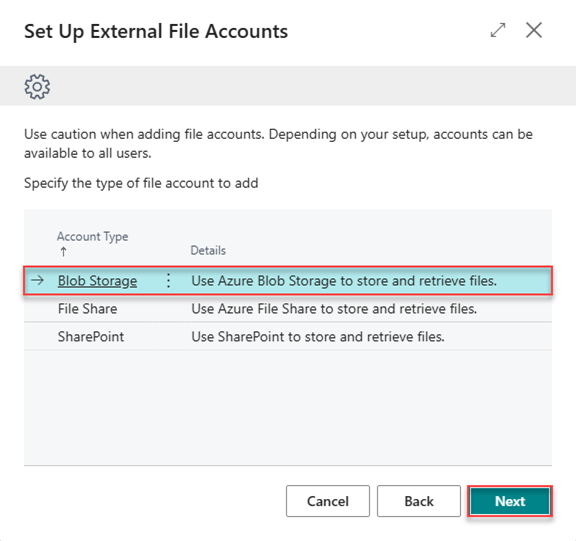Toggle the Account Type sort arrow

point(64,252)
